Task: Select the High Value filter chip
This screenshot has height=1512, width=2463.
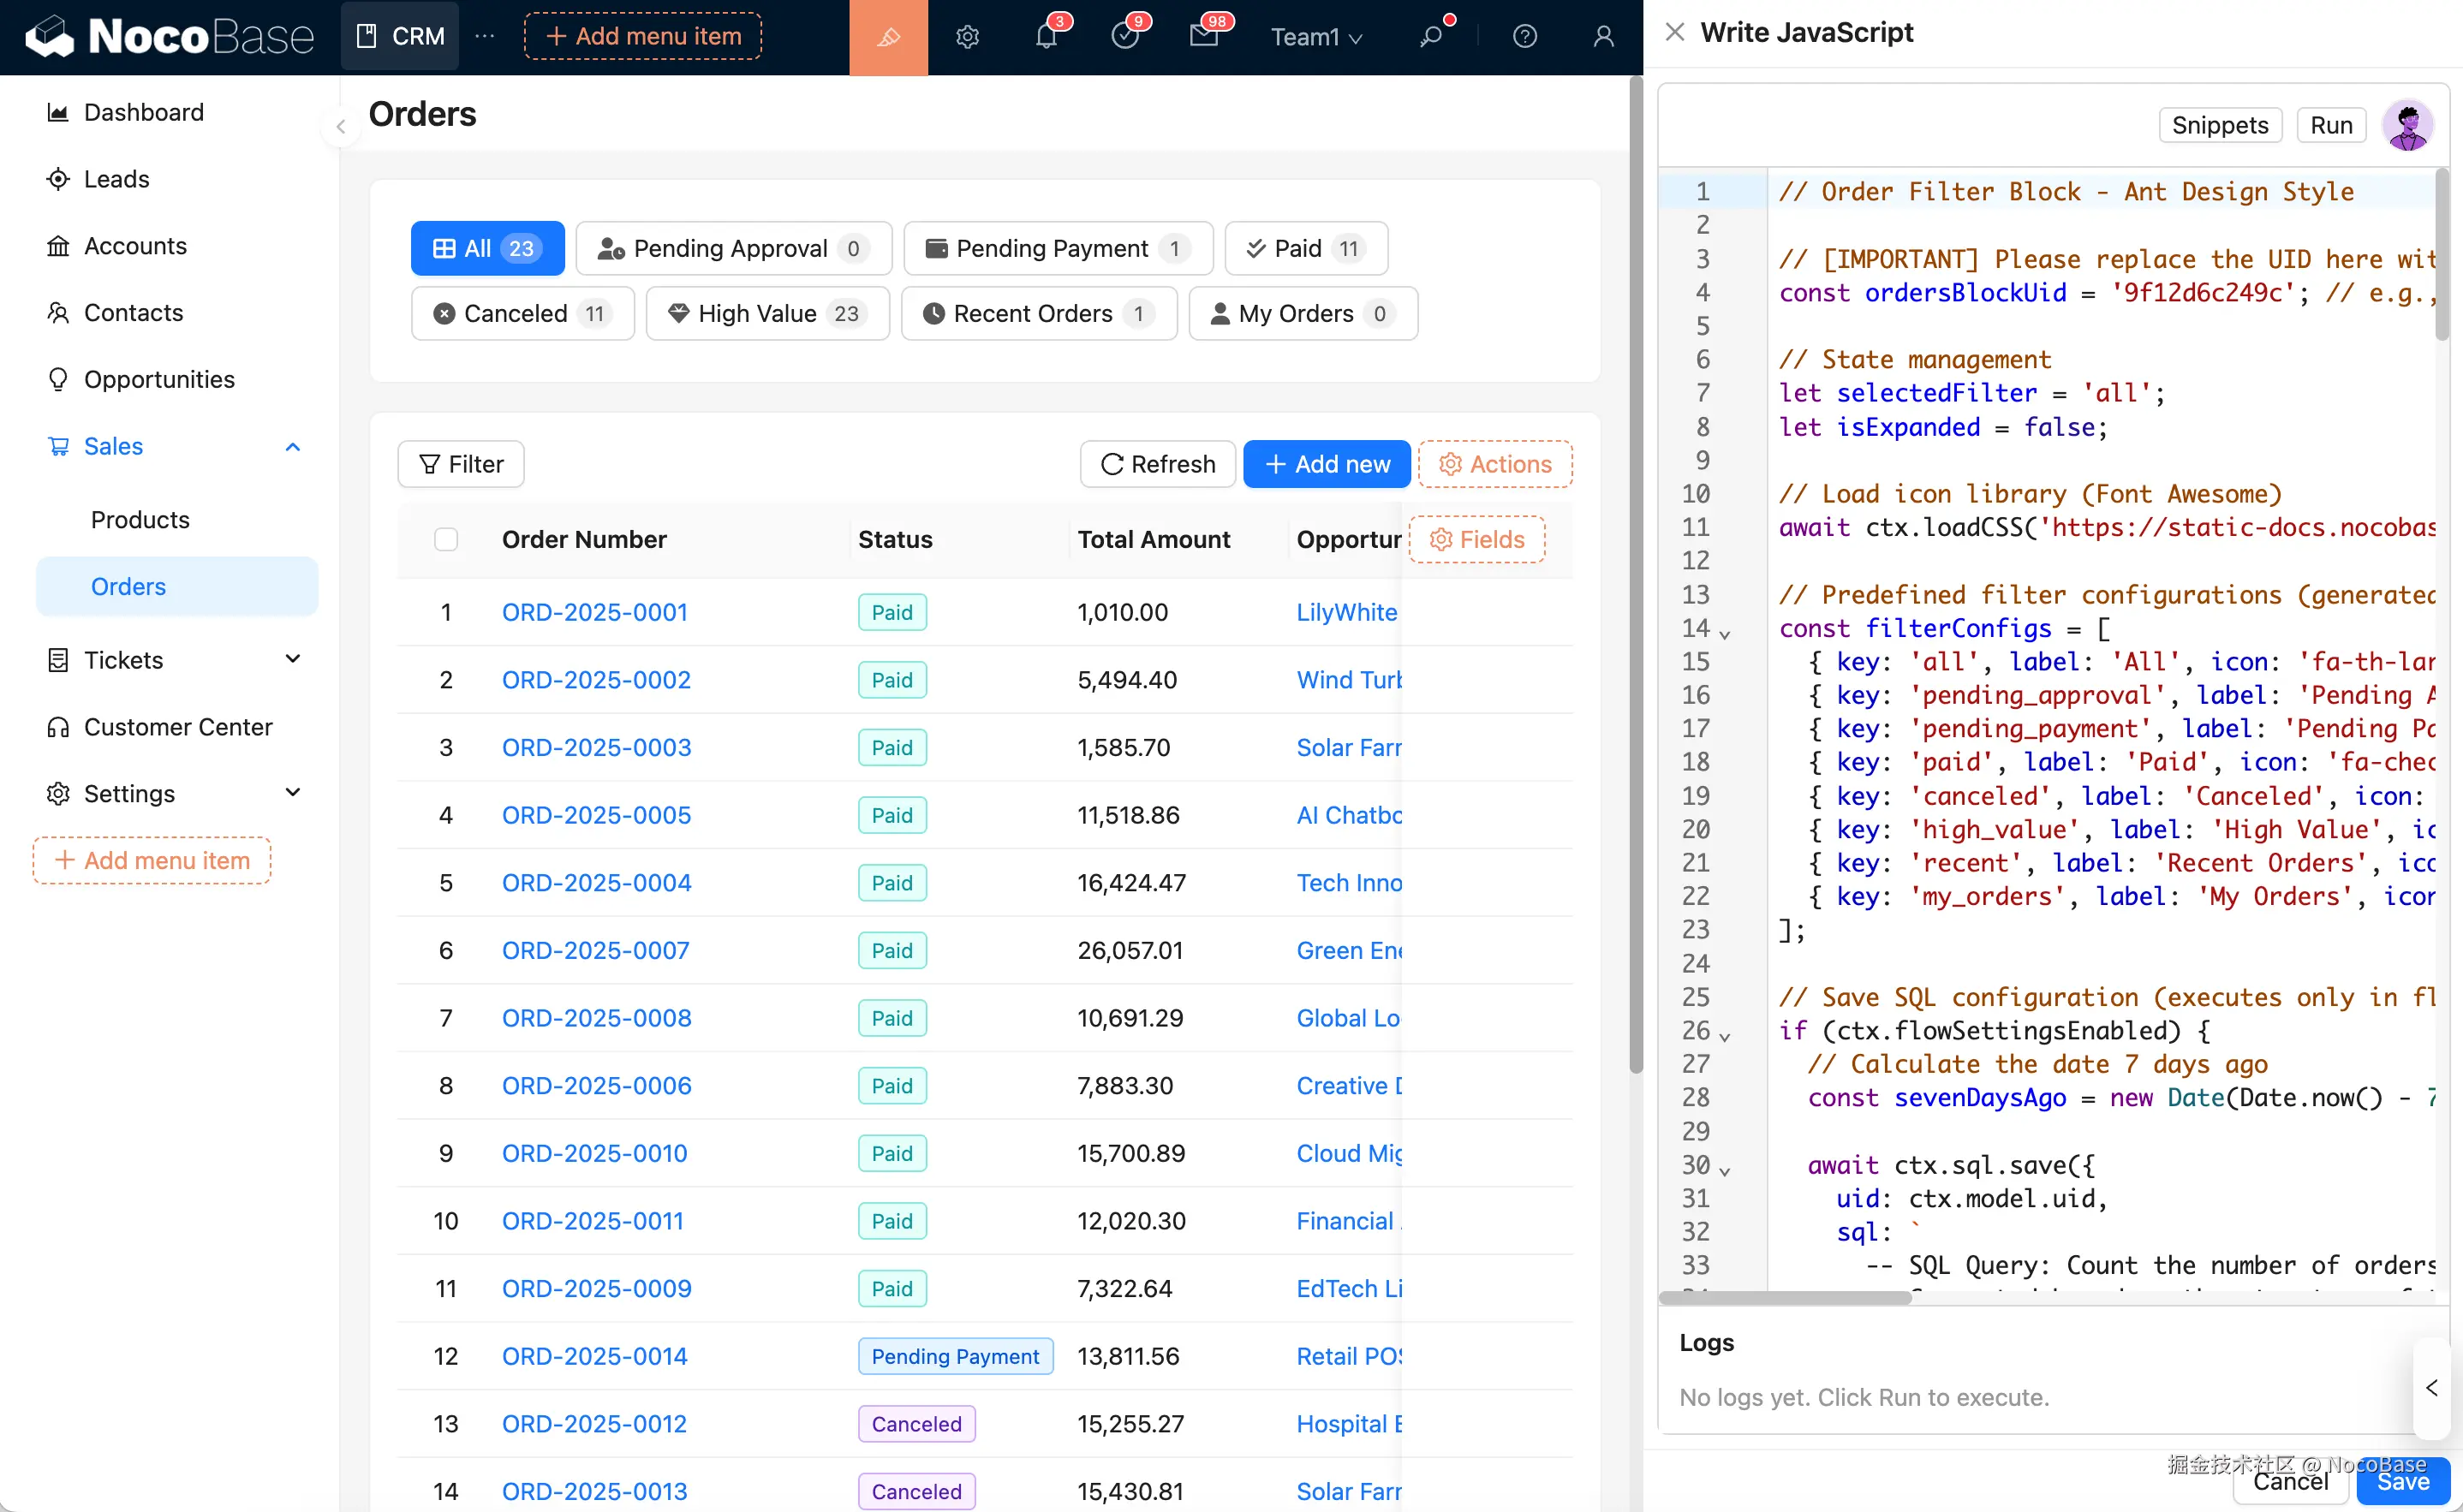Action: 767,314
